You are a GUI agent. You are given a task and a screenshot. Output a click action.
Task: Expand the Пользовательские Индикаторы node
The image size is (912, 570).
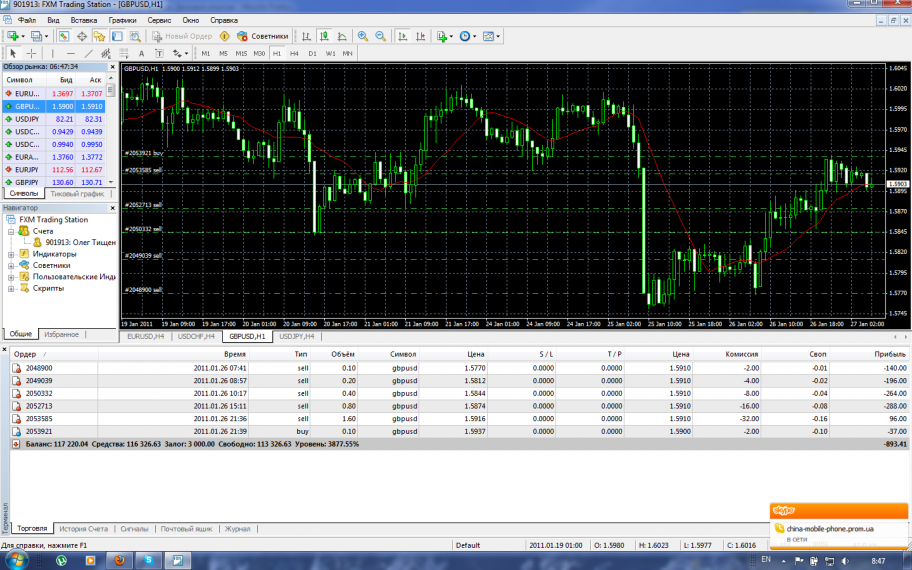pyautogui.click(x=11, y=277)
